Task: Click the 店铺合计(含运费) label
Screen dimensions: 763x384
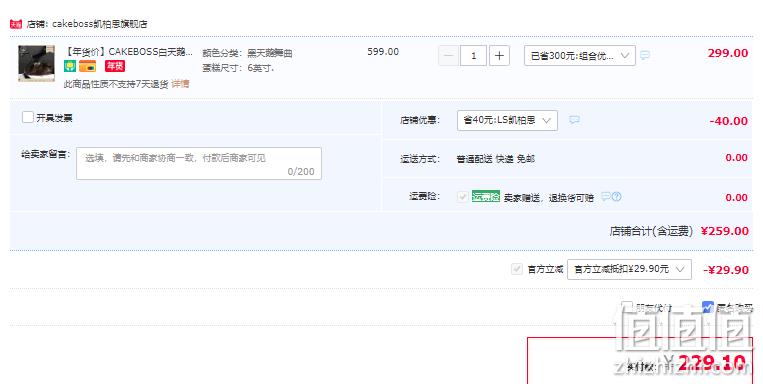Action: pyautogui.click(x=651, y=231)
